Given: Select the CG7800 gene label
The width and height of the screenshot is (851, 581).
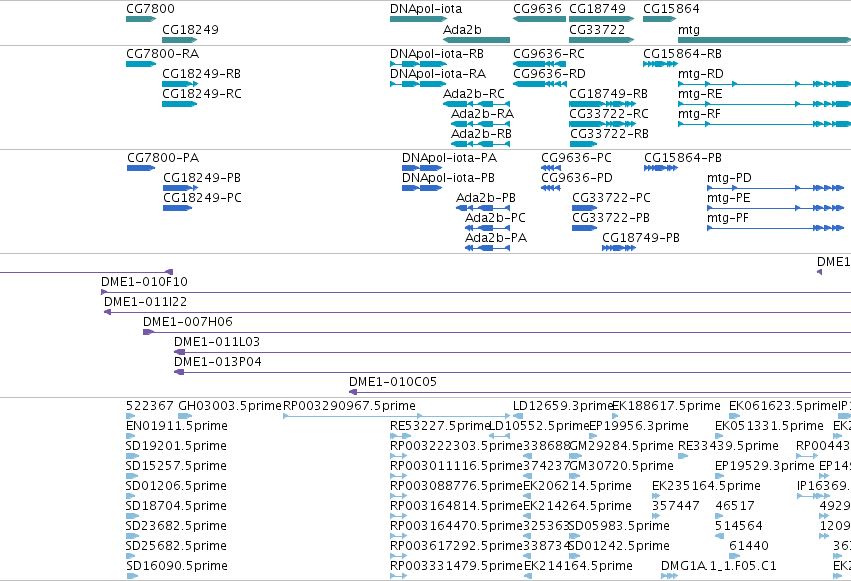Looking at the screenshot, I should 150,9.
